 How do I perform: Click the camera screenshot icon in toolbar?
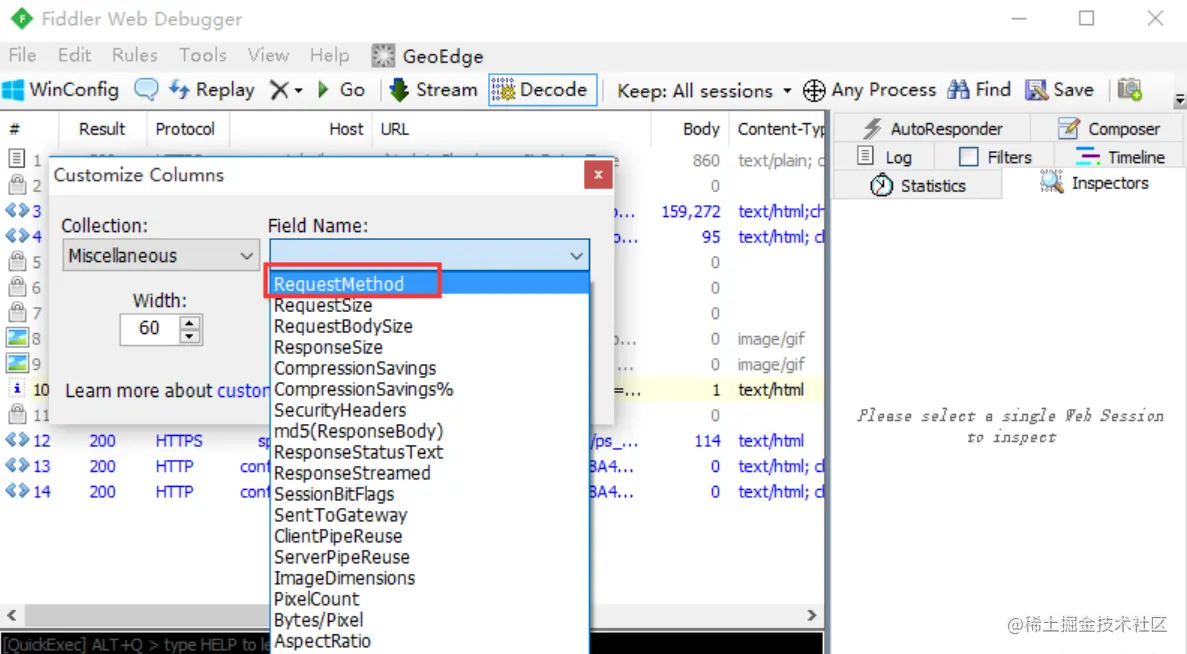click(1129, 89)
